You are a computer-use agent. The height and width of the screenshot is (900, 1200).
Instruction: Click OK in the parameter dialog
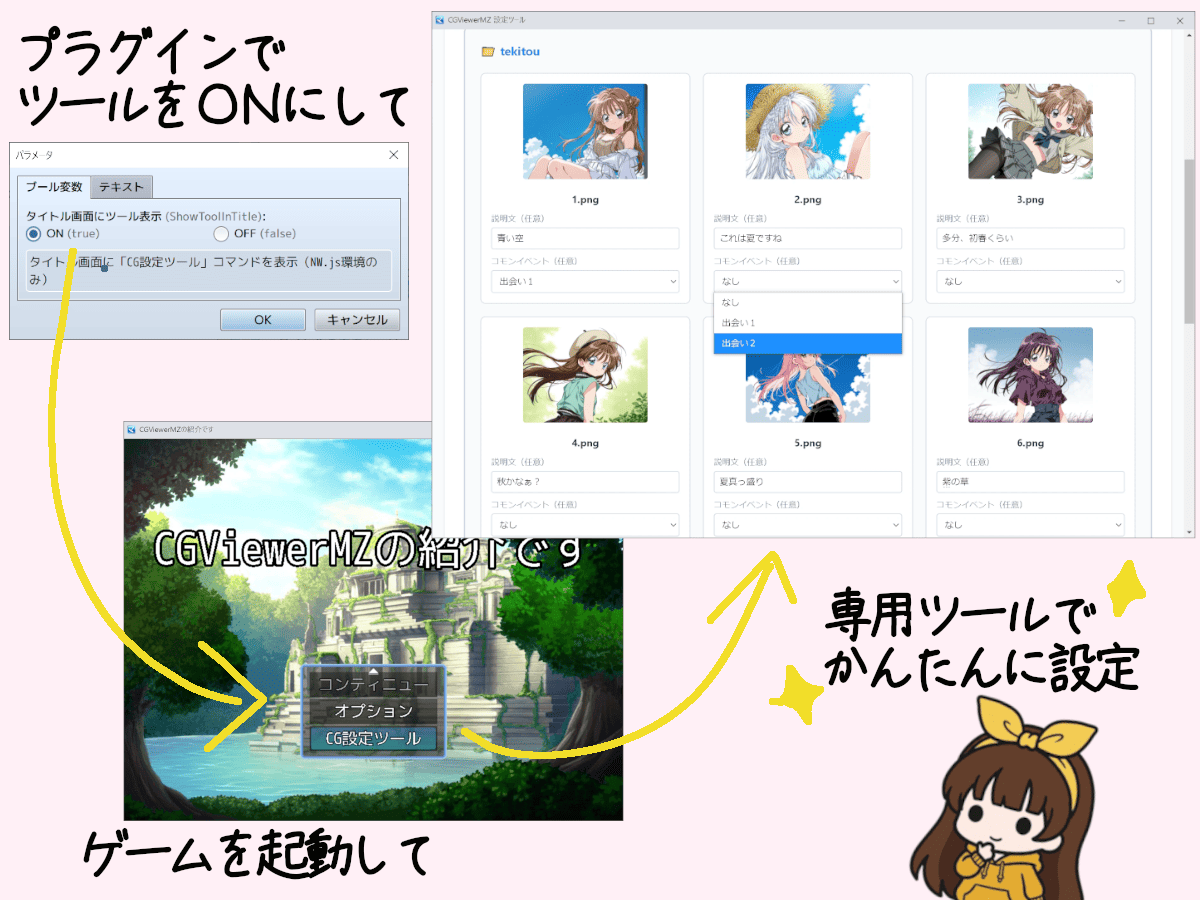pos(263,320)
